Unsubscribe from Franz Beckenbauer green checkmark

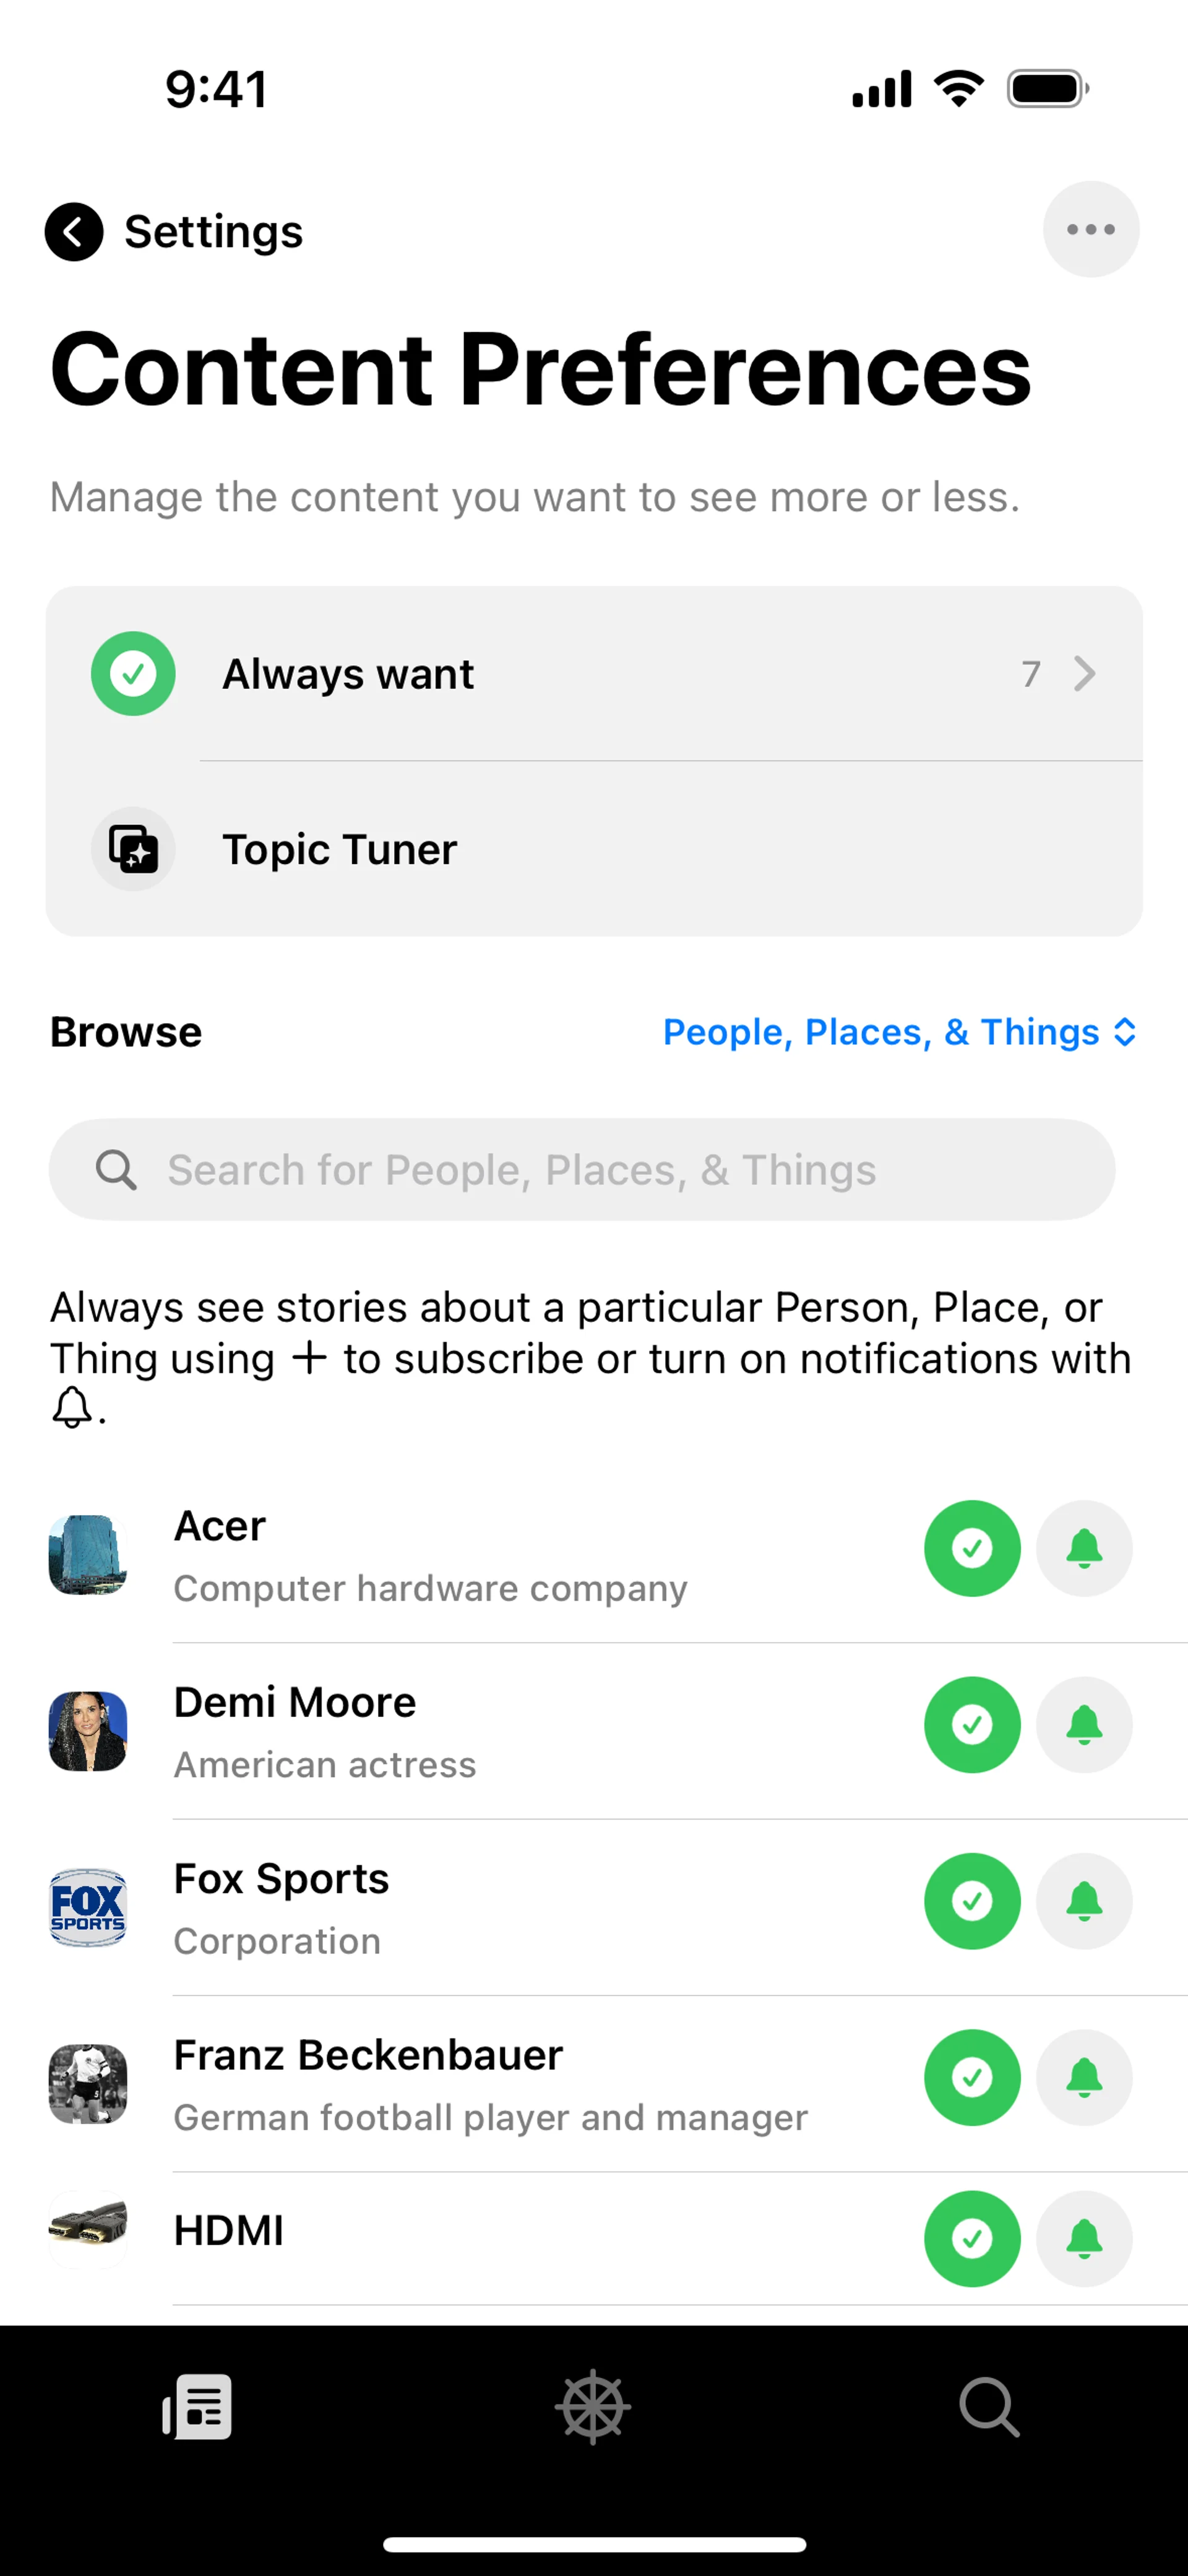point(972,2078)
